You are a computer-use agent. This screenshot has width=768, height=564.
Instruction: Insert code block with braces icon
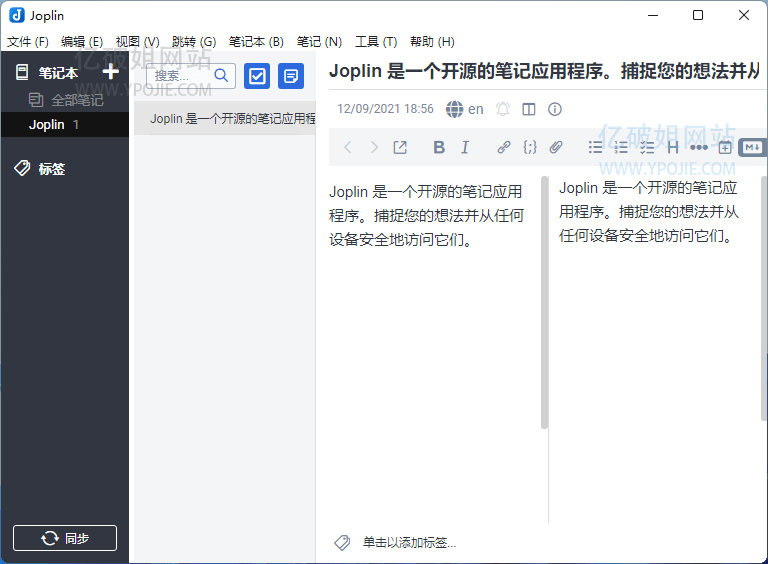tap(530, 147)
